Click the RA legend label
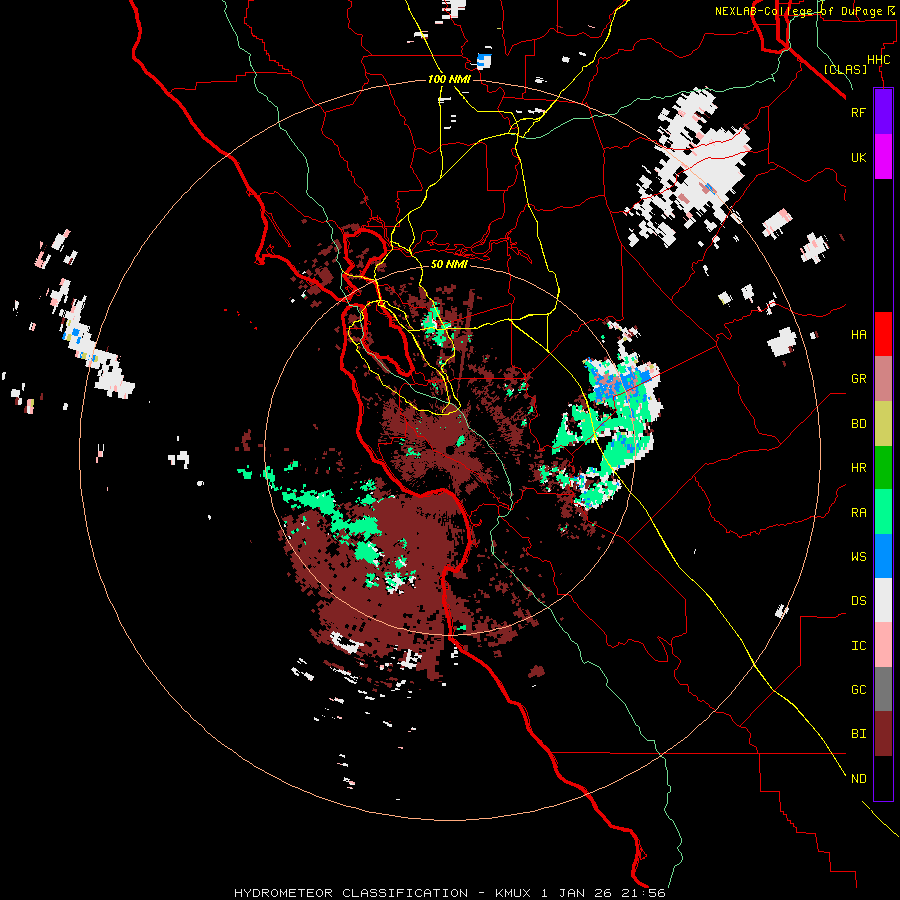This screenshot has height=900, width=900. coord(858,513)
